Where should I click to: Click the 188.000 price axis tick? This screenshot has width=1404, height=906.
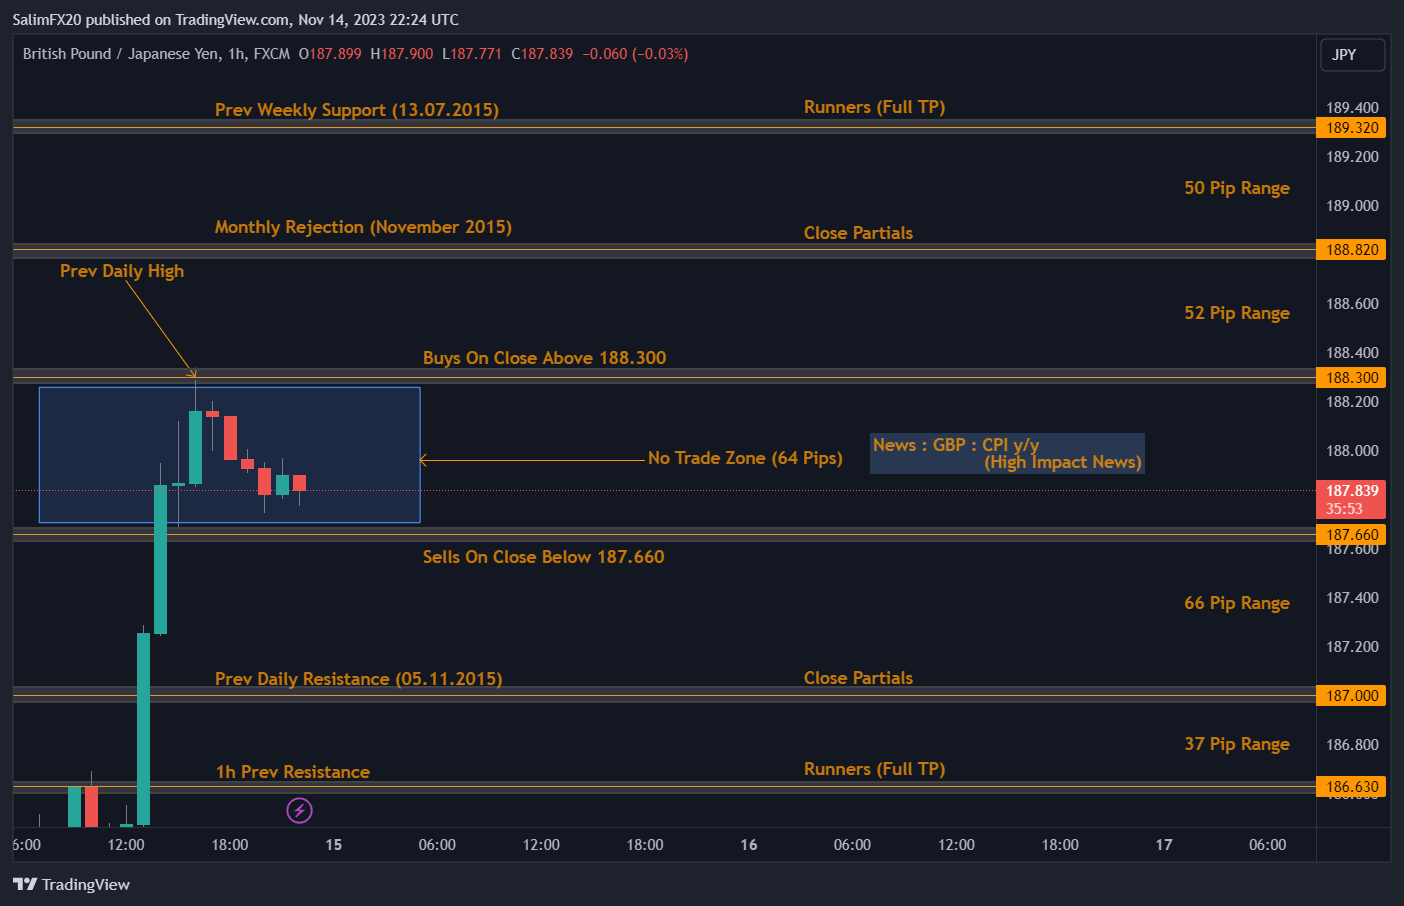click(1352, 451)
